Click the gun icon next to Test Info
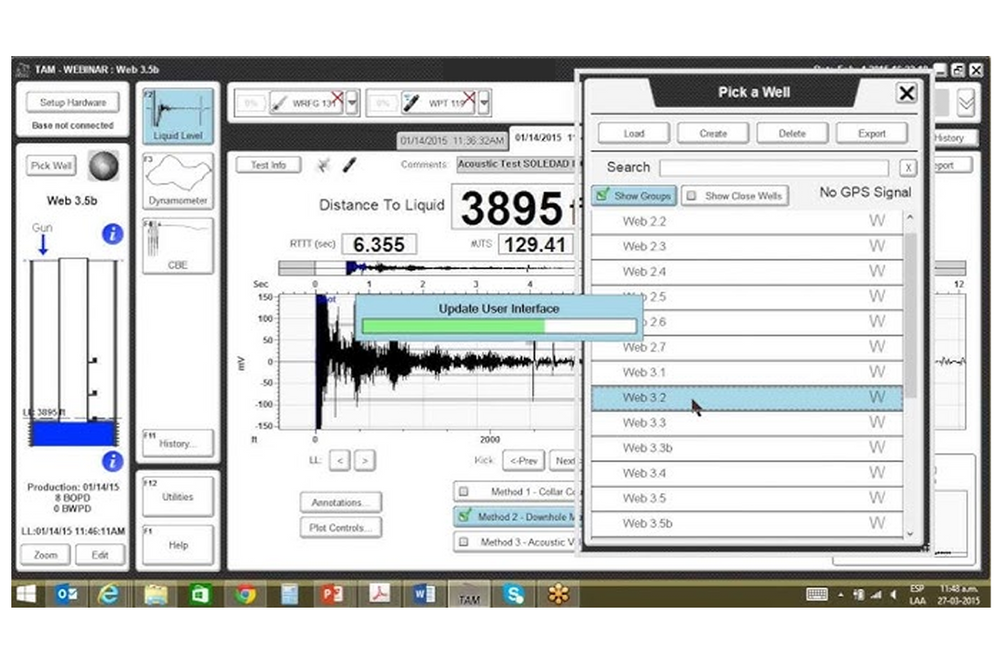Image resolution: width=1000 pixels, height=667 pixels. pos(349,165)
